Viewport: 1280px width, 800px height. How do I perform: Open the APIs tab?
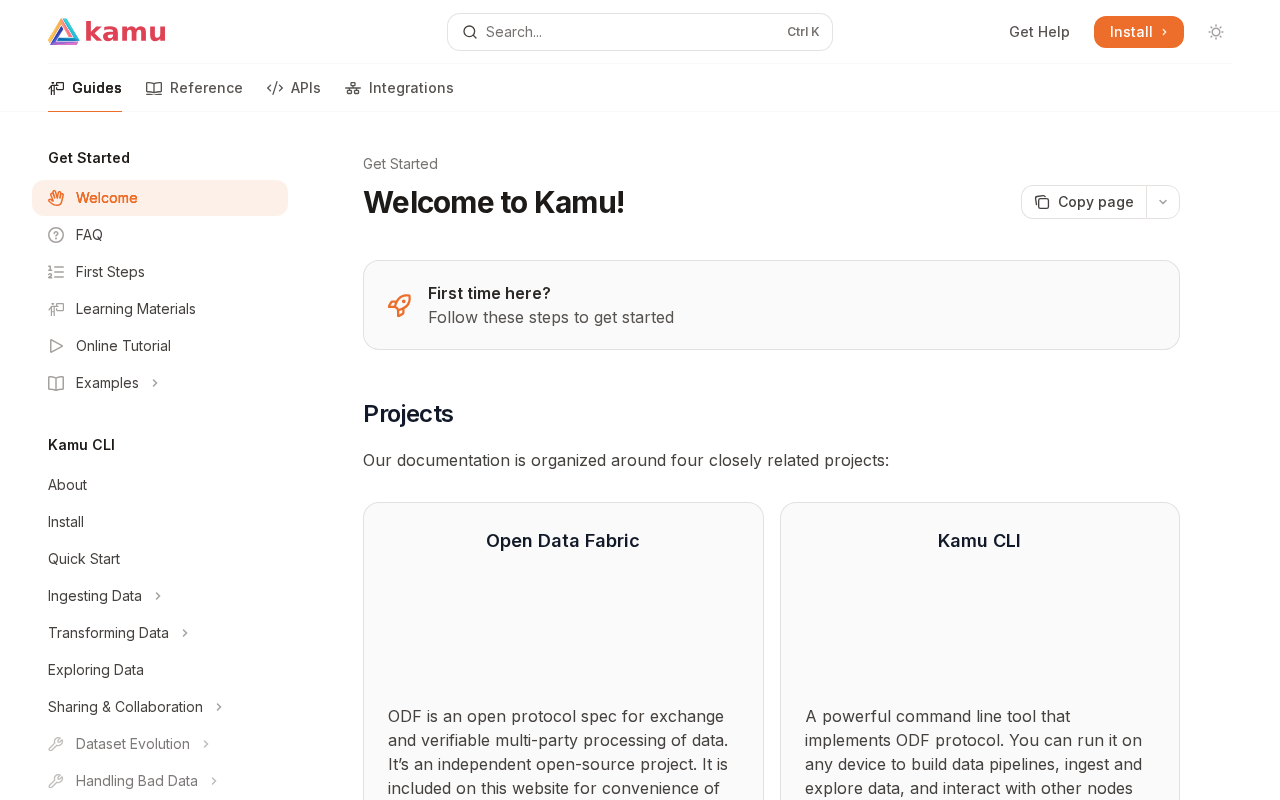[294, 88]
